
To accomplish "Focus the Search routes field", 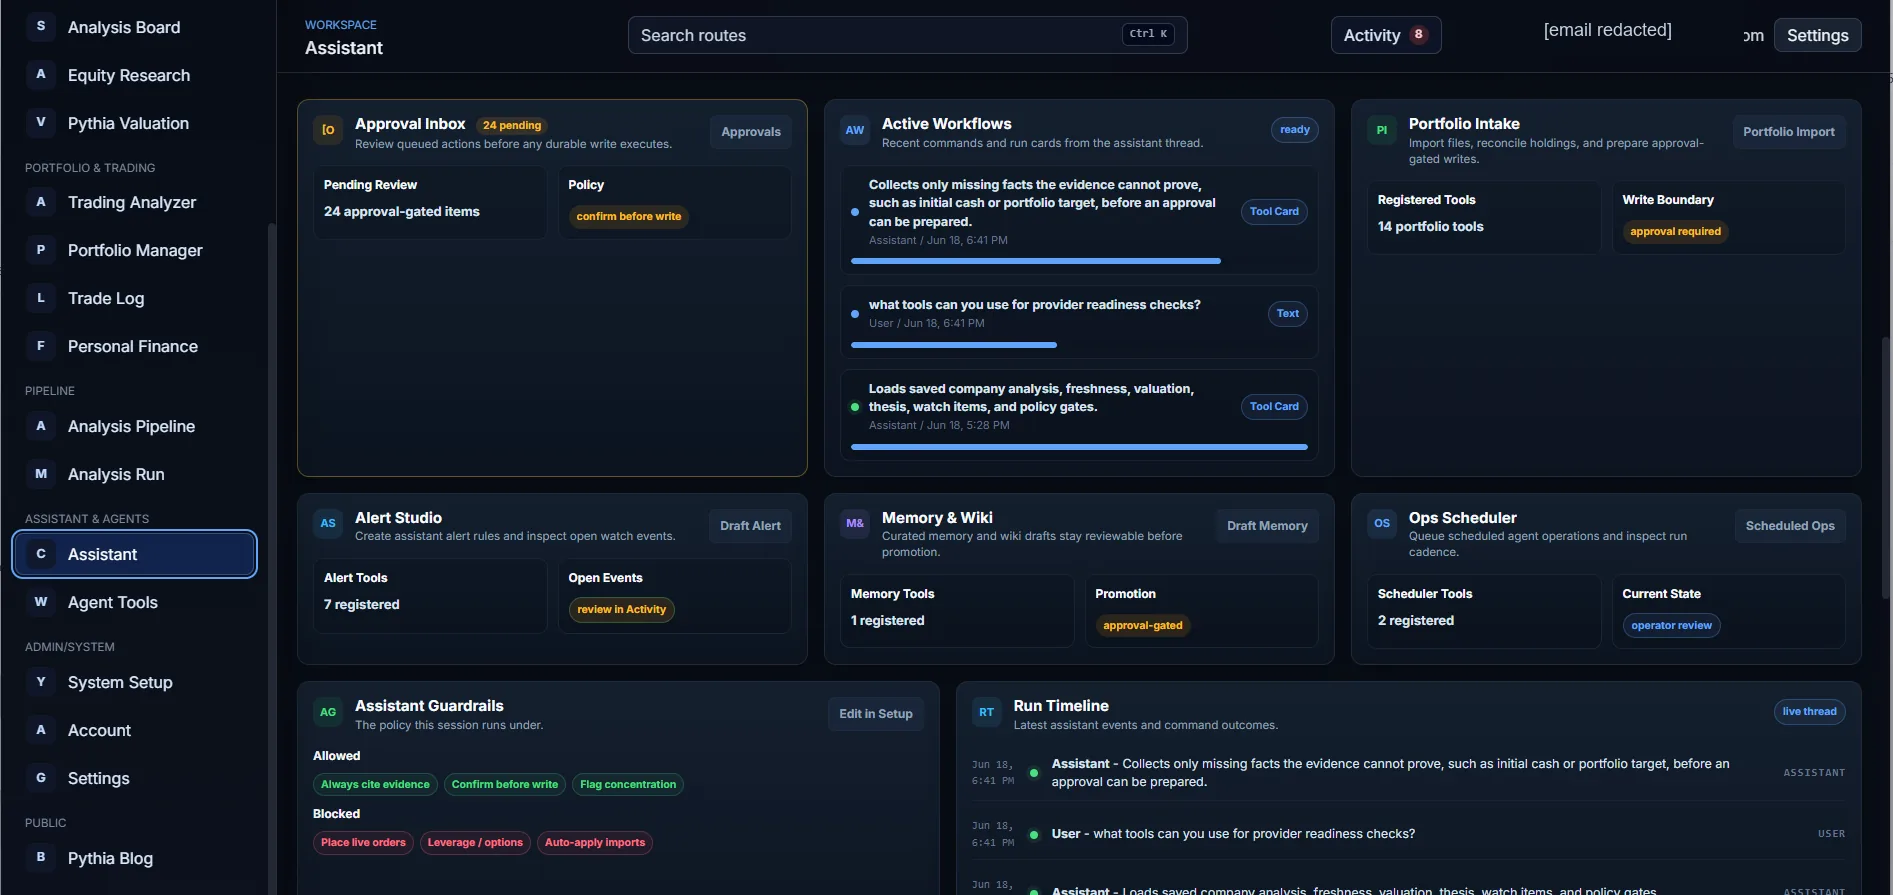I will pyautogui.click(x=907, y=35).
